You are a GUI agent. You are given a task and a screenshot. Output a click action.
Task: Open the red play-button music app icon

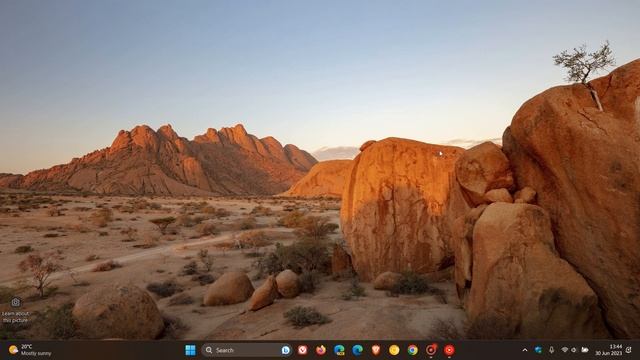[x=449, y=350]
